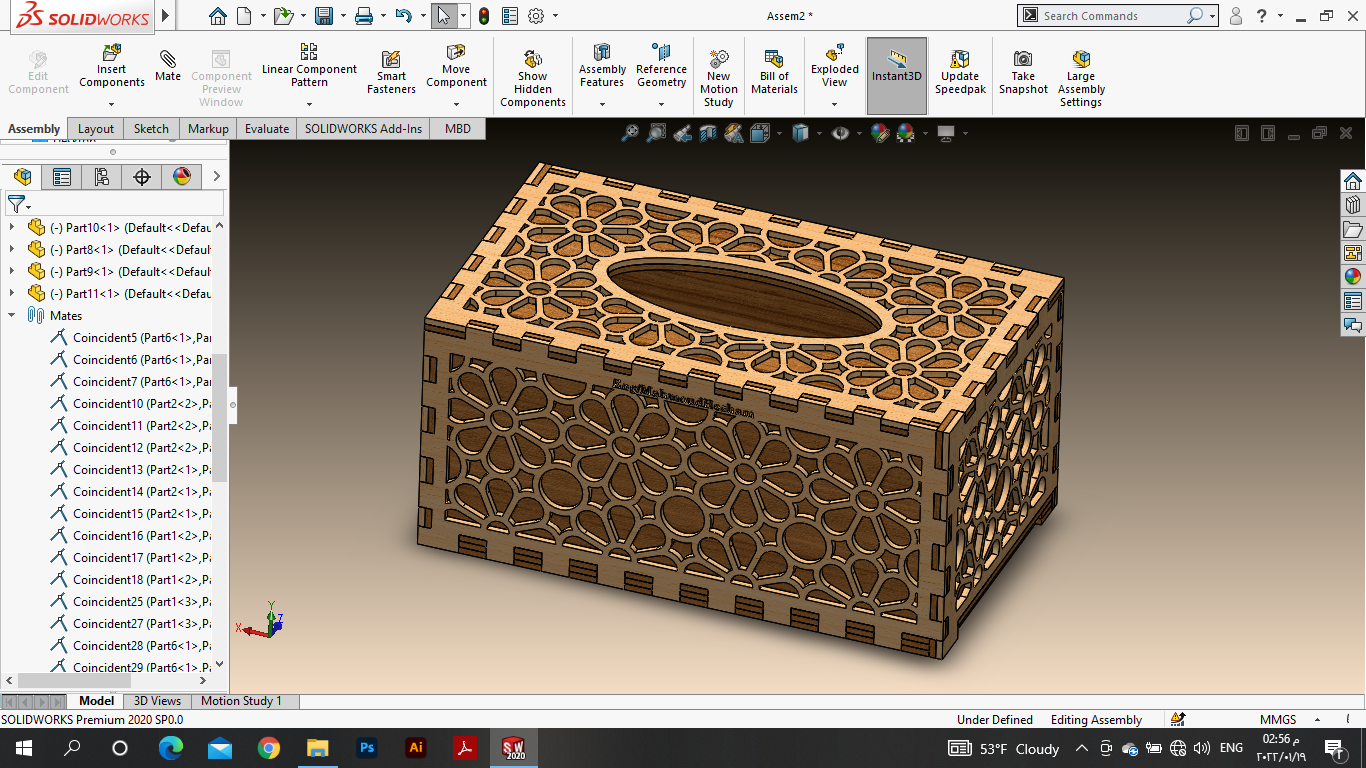Expand Part10<1> in feature tree

coord(12,228)
